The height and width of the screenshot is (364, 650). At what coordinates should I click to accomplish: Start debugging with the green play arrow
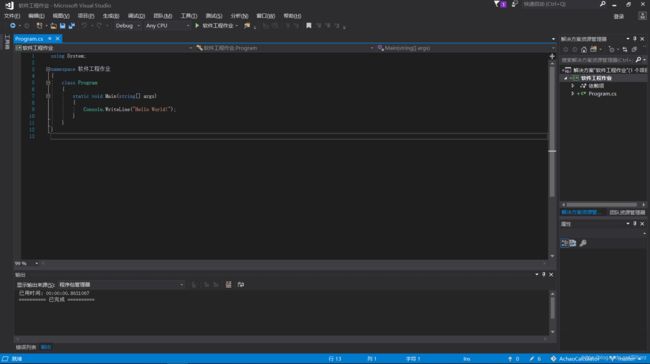(x=197, y=25)
